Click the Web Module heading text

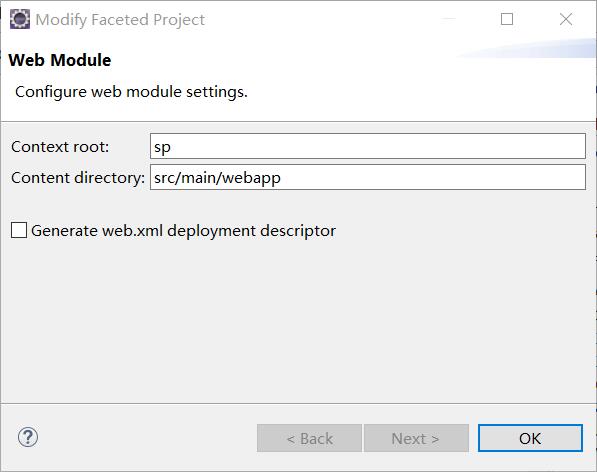(x=60, y=60)
